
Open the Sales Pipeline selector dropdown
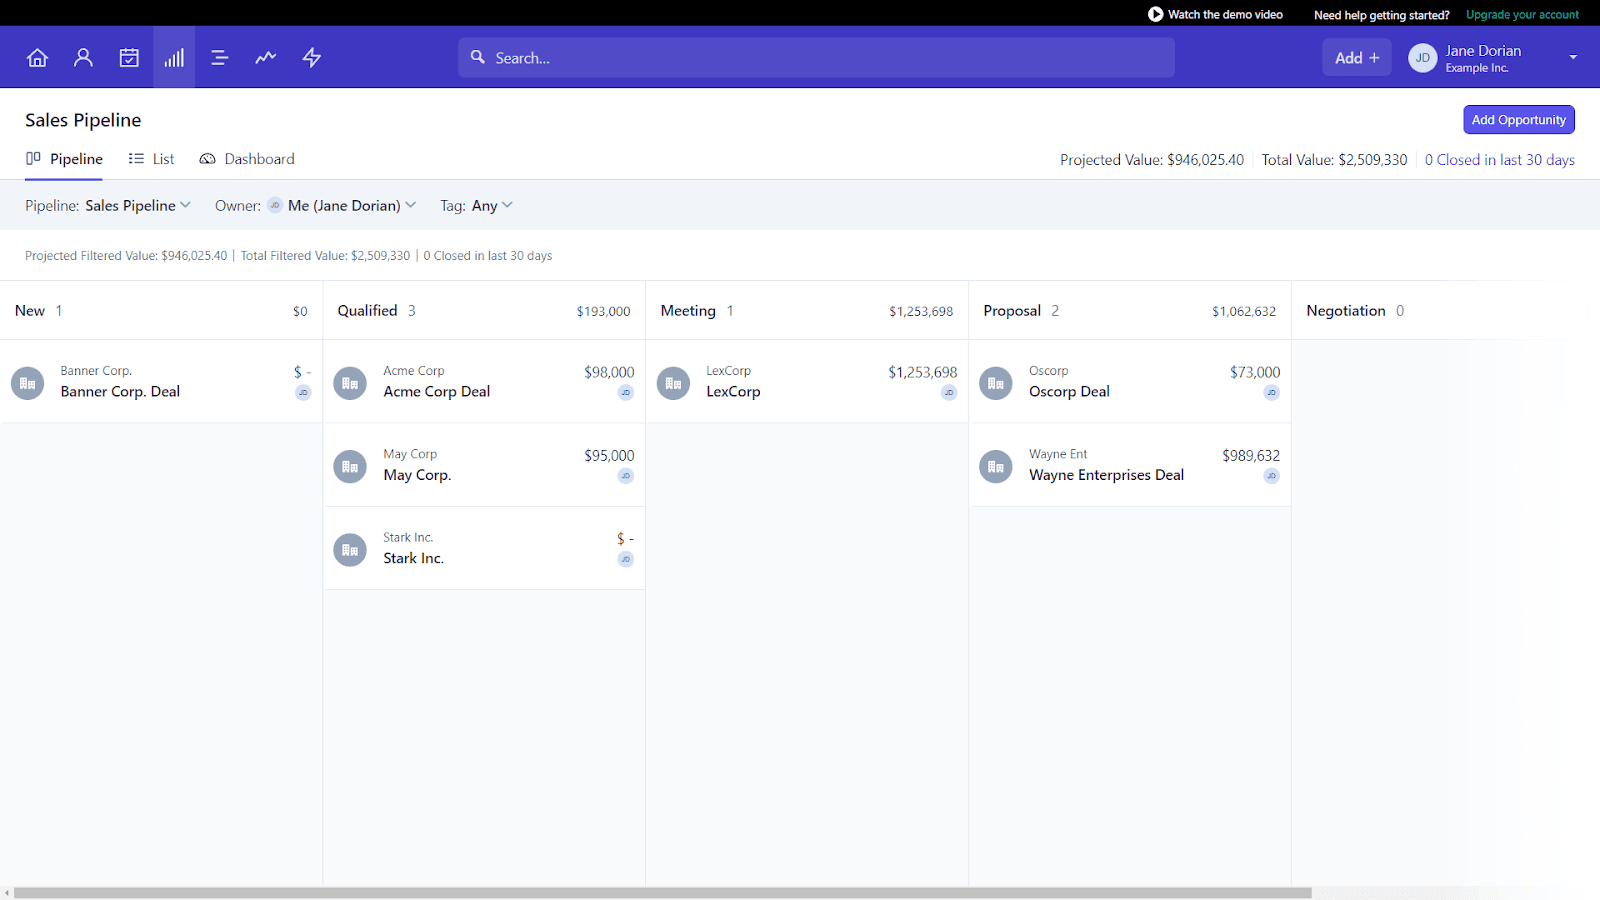(x=138, y=205)
